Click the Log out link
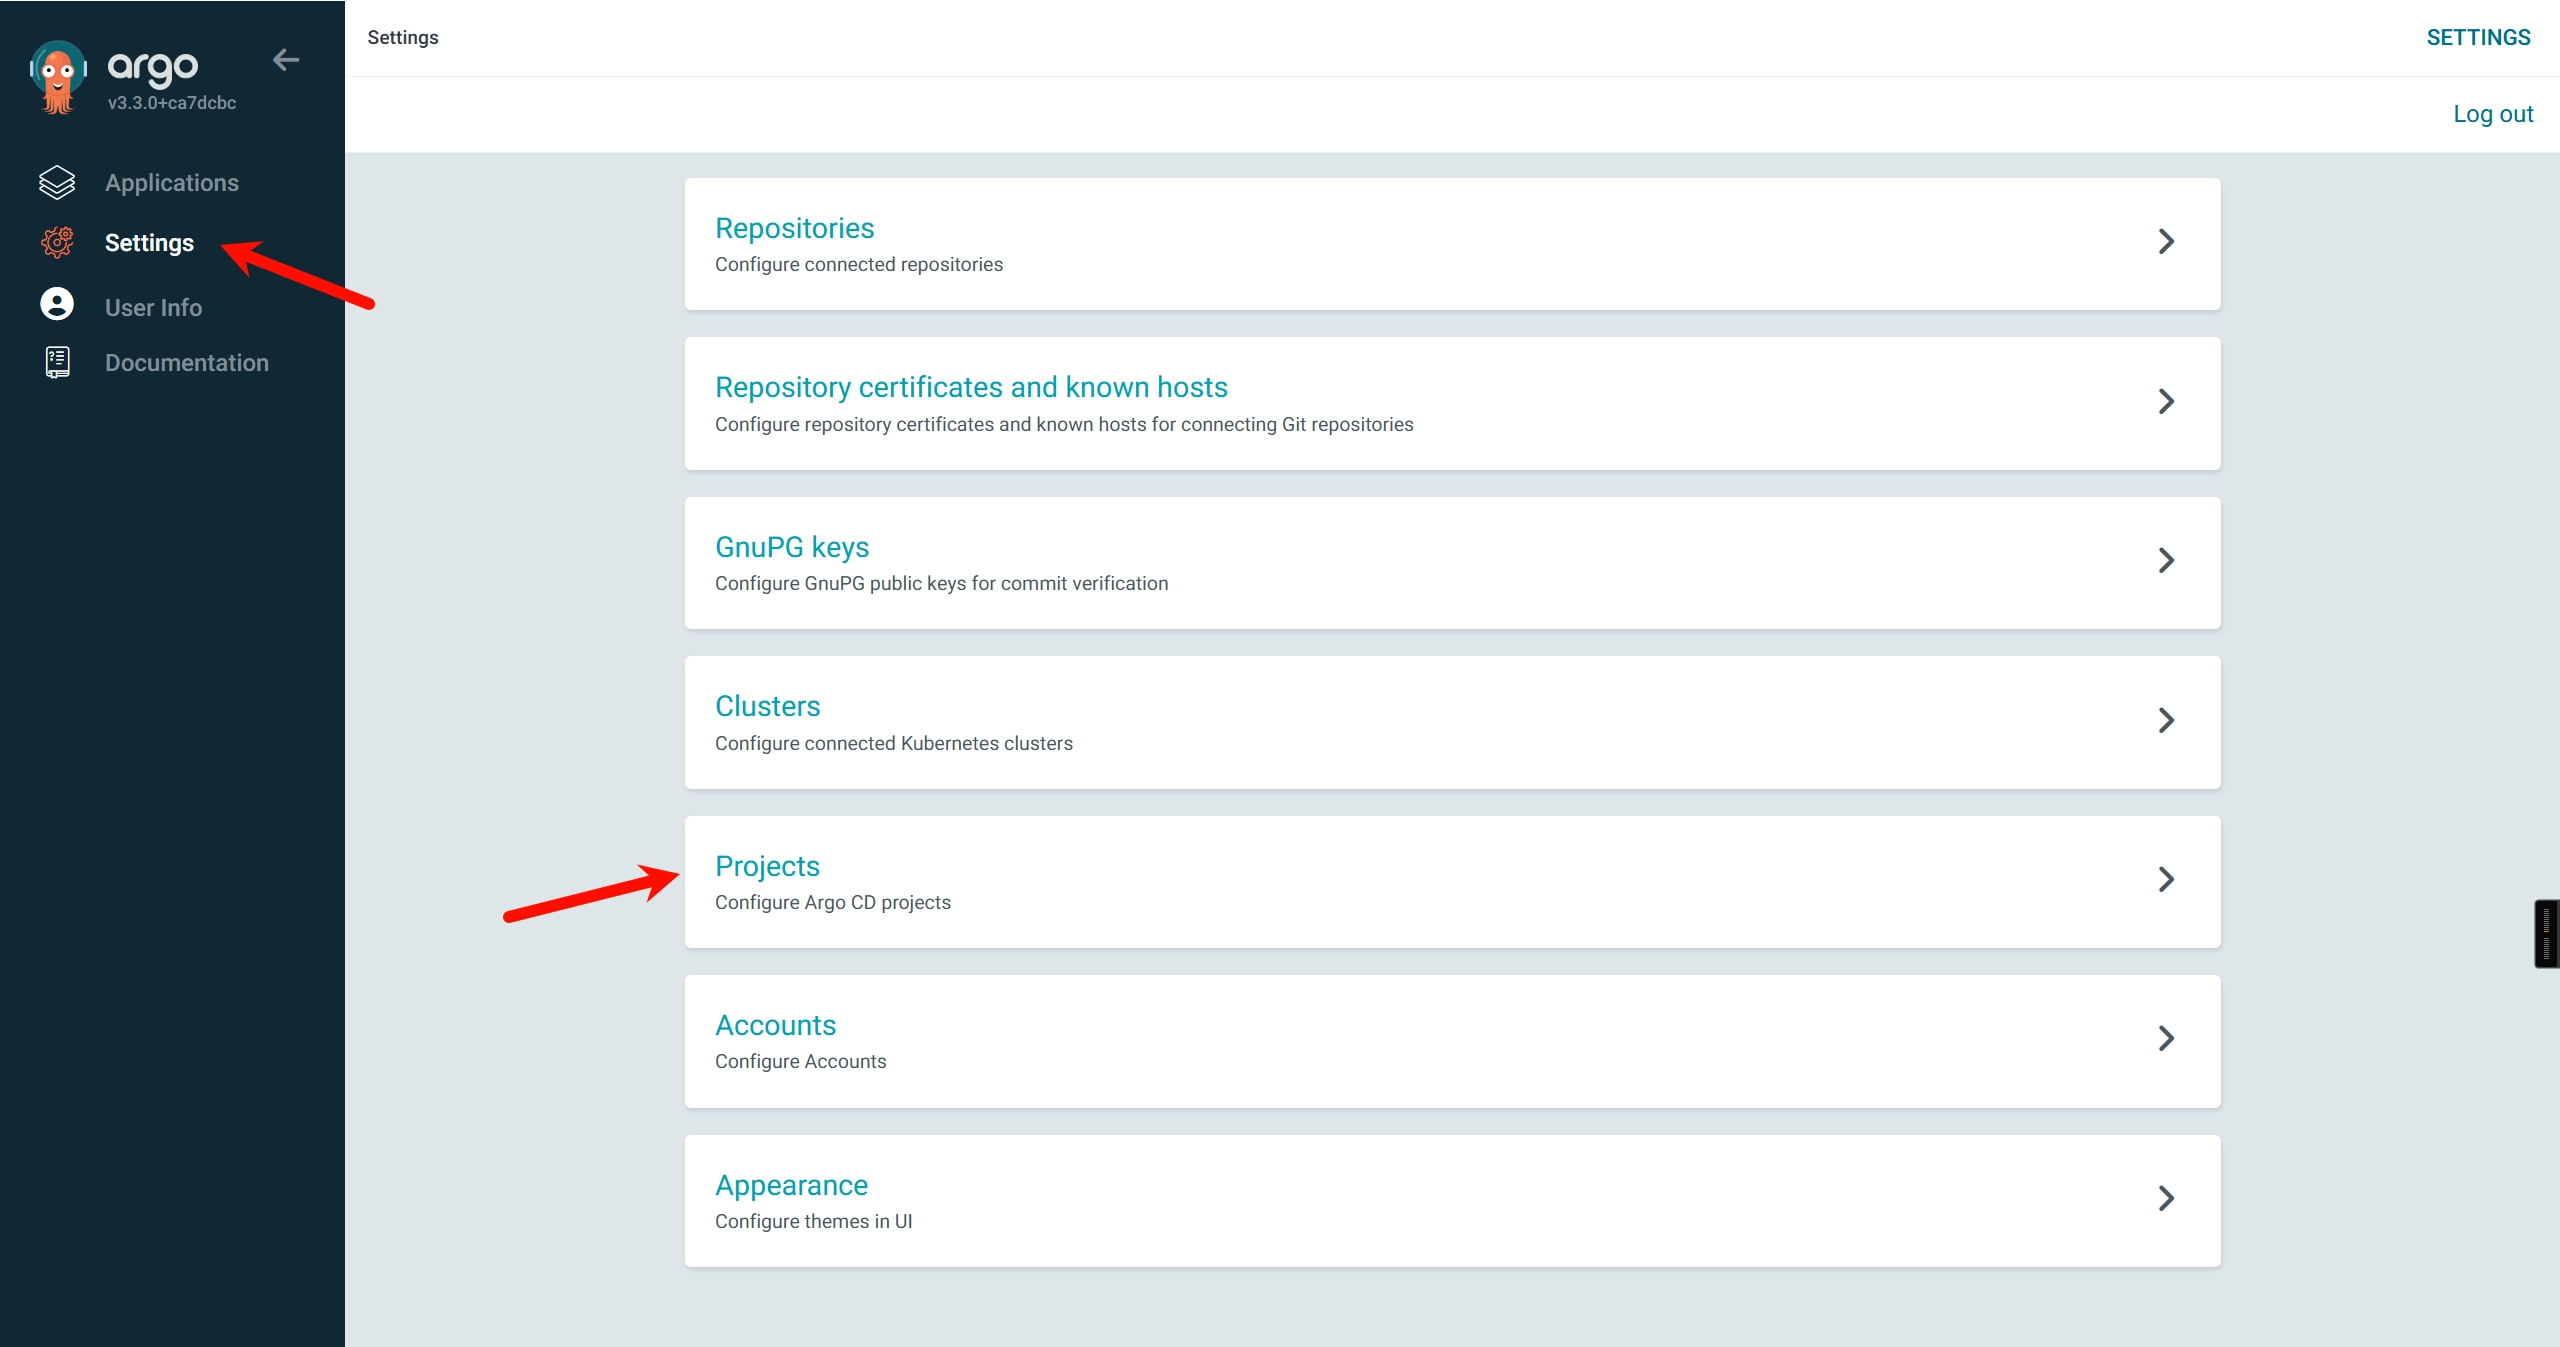The image size is (2560, 1347). (2493, 114)
